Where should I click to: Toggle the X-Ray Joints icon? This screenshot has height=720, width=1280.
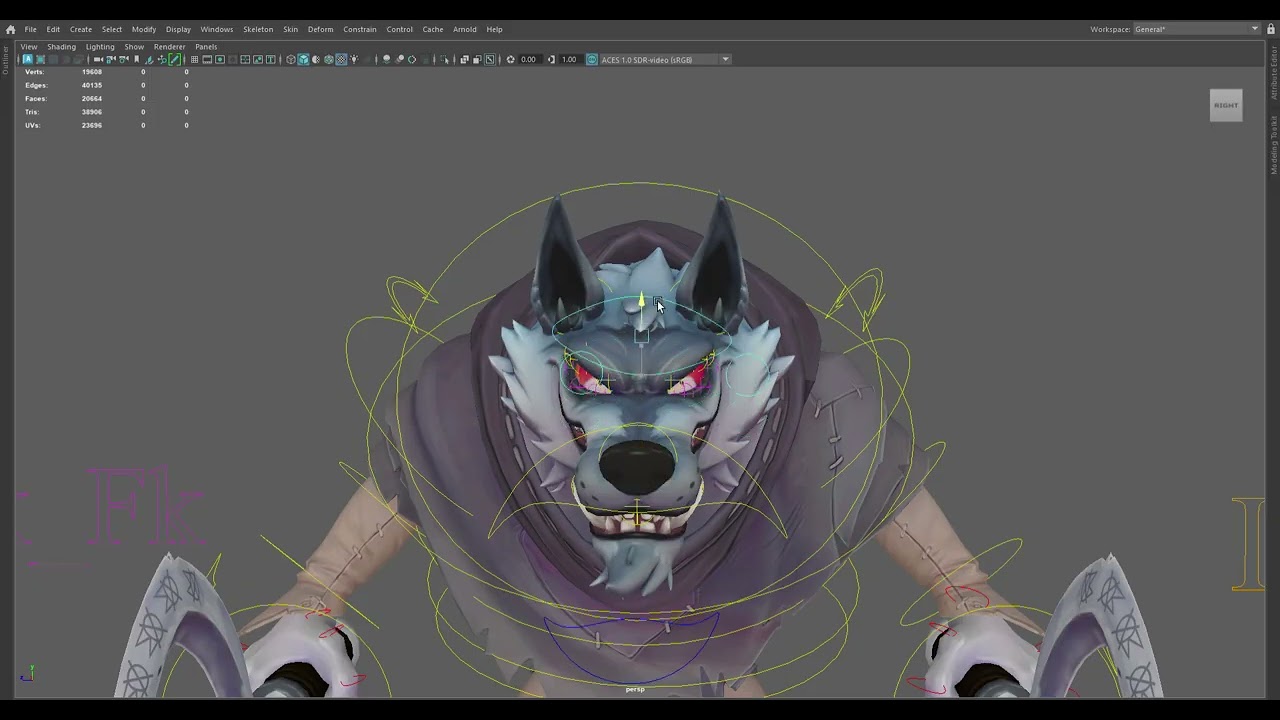(x=490, y=59)
